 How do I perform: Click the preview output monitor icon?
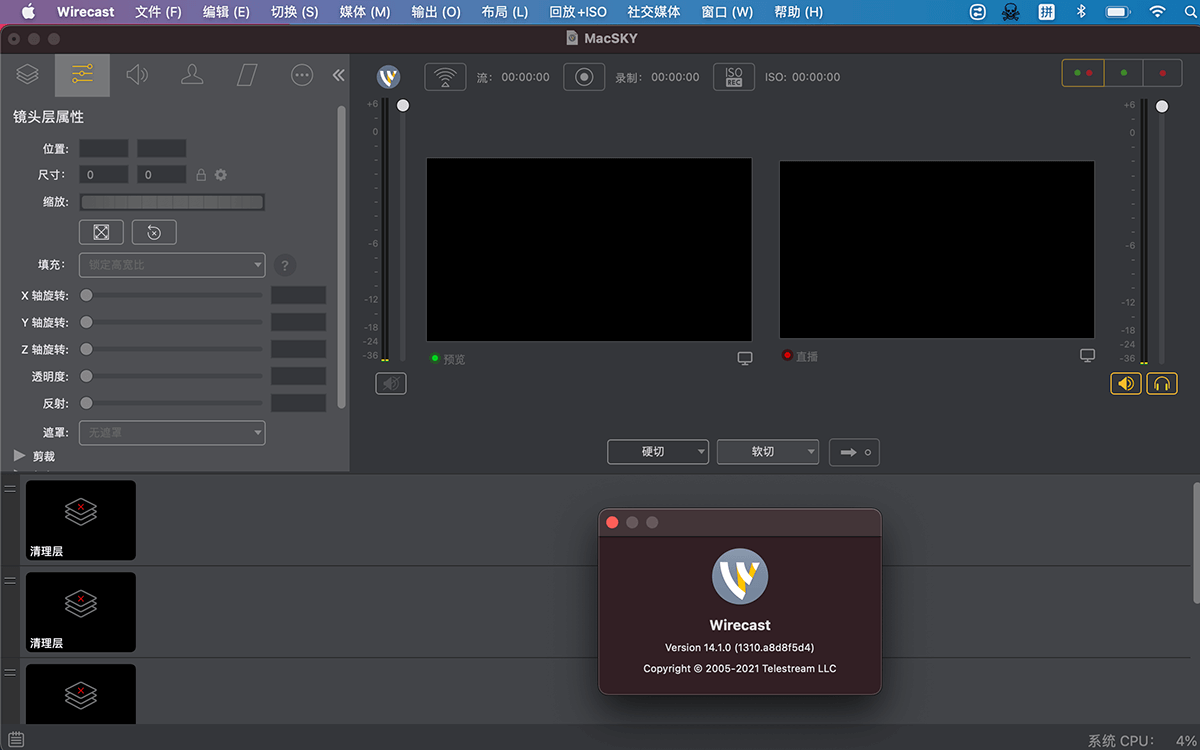pos(745,358)
